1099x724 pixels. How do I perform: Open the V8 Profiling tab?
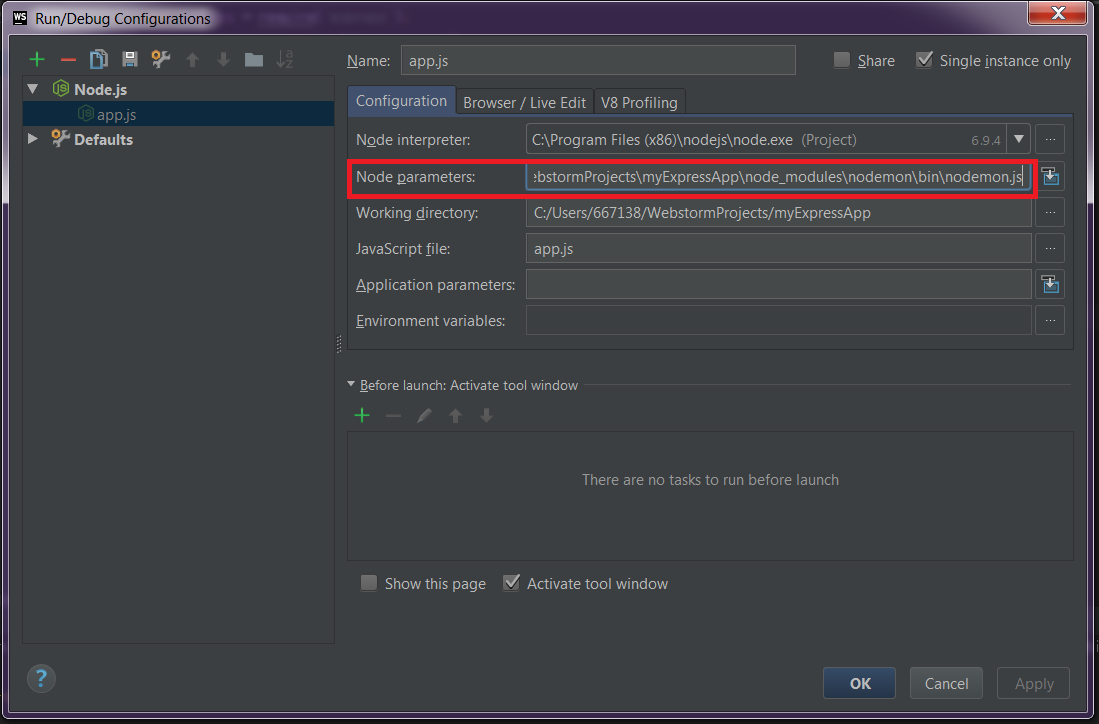click(x=639, y=101)
